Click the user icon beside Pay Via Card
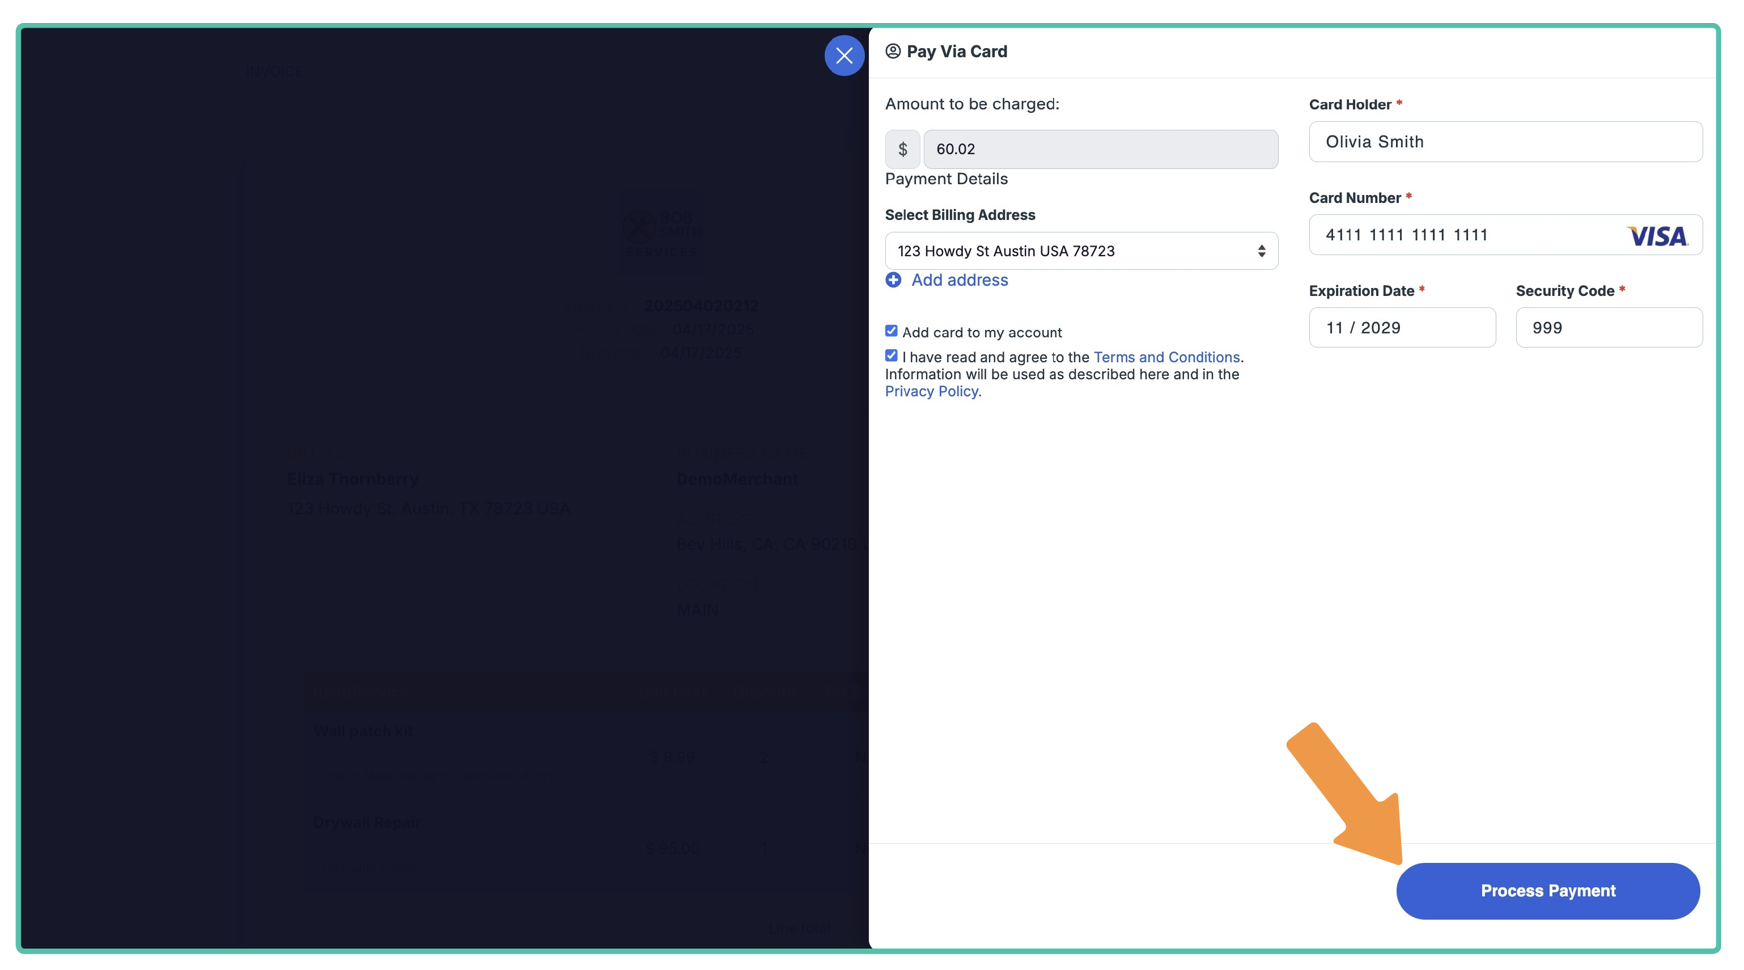This screenshot has width=1744, height=970. click(893, 51)
